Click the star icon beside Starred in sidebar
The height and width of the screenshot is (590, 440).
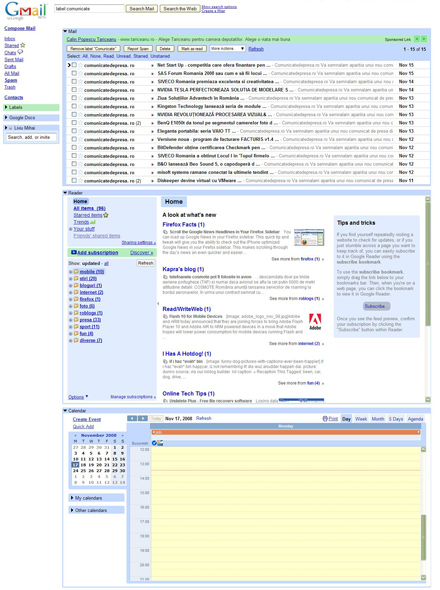pyautogui.click(x=23, y=45)
